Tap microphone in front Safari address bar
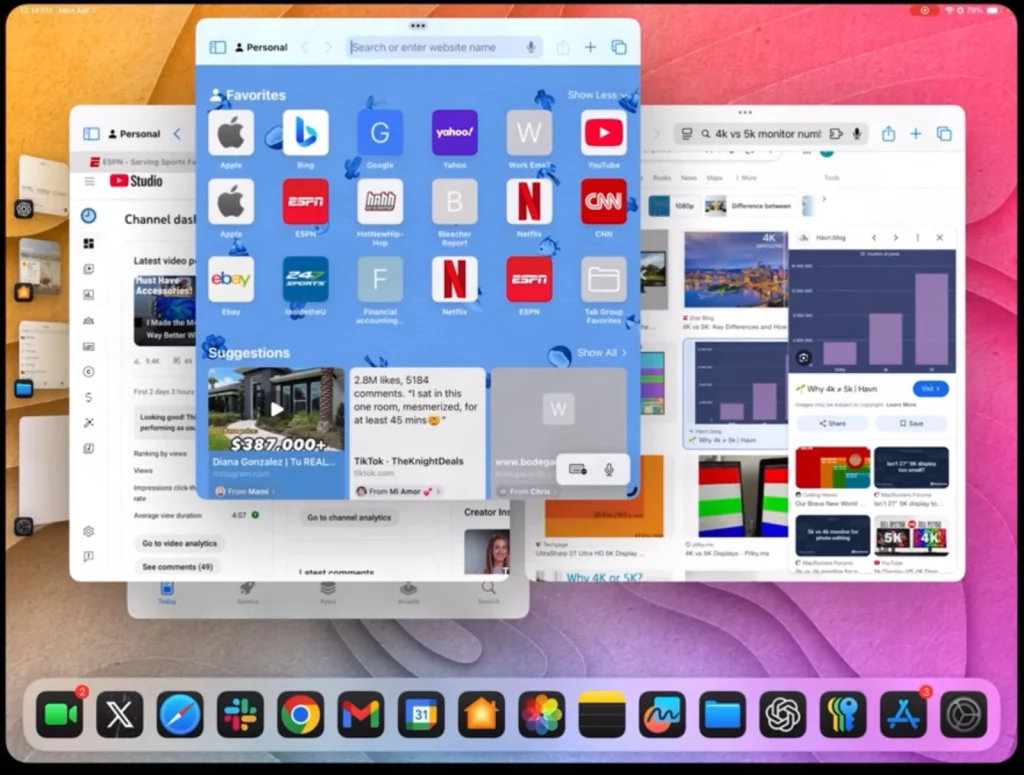This screenshot has width=1024, height=775. click(x=531, y=47)
